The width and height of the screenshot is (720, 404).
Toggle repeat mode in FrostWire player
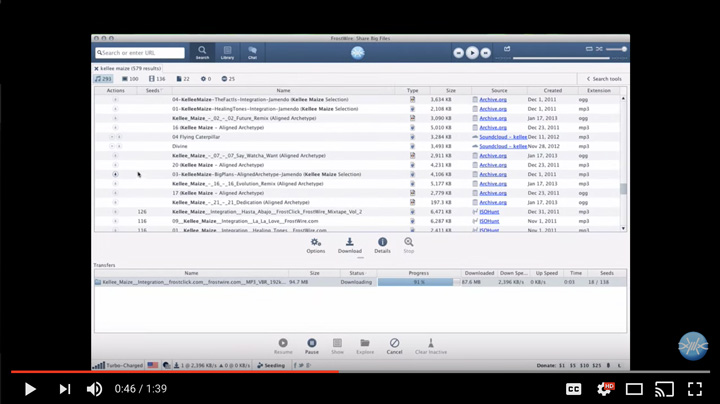[589, 49]
